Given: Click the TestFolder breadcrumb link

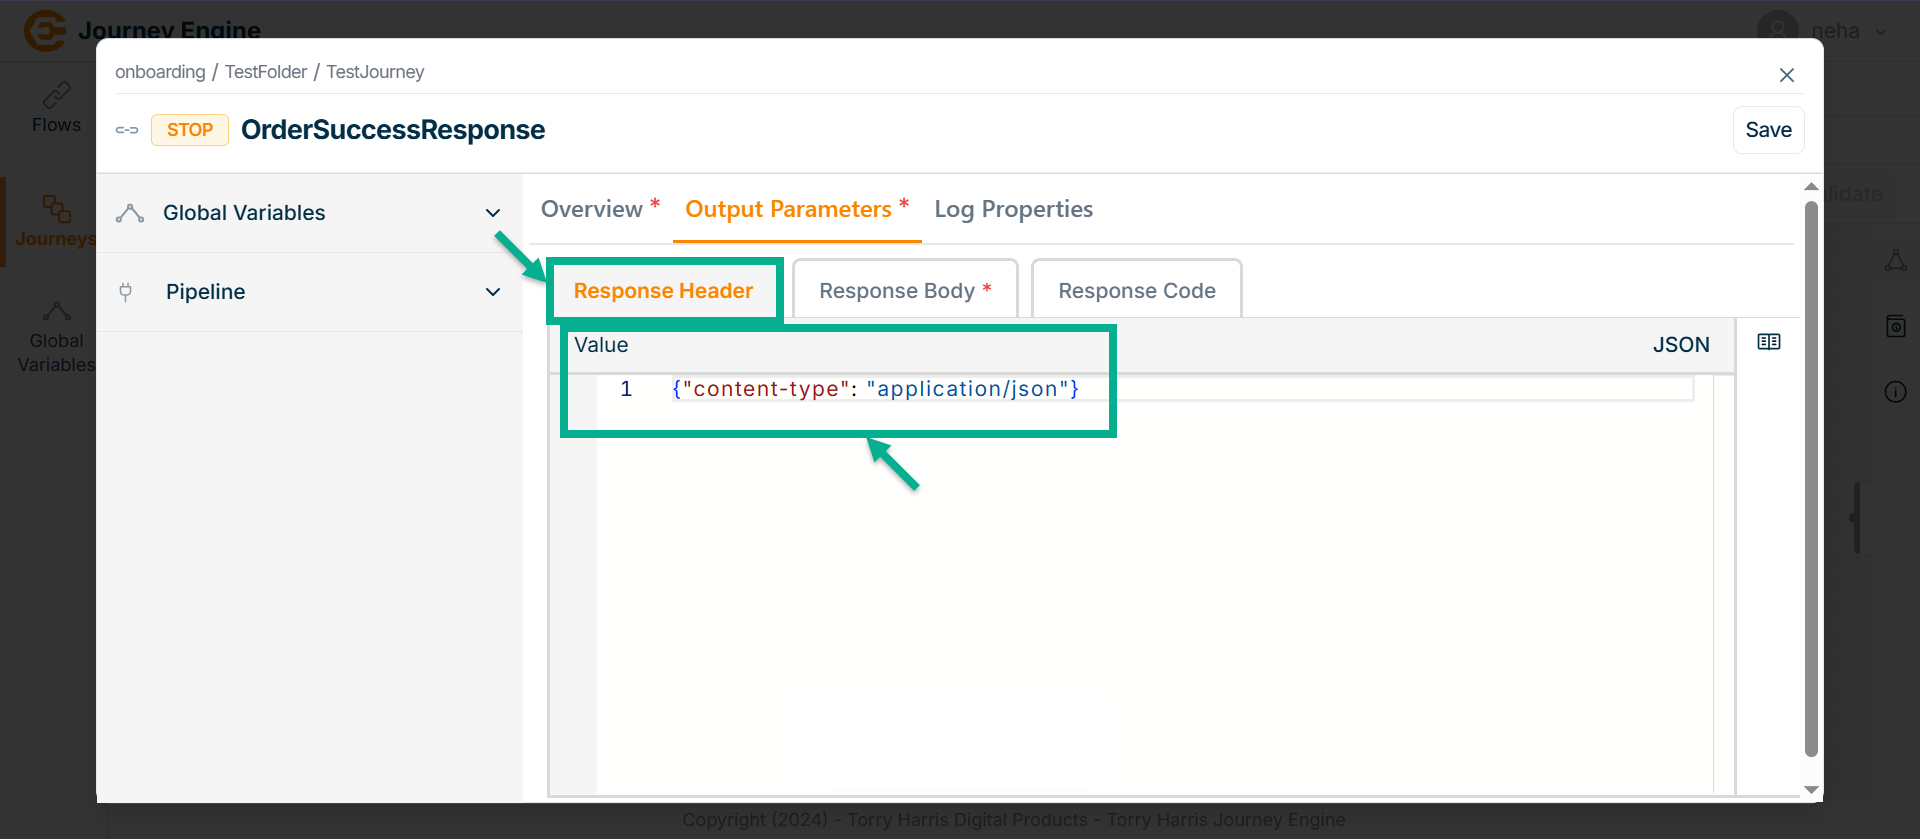Looking at the screenshot, I should pyautogui.click(x=265, y=72).
